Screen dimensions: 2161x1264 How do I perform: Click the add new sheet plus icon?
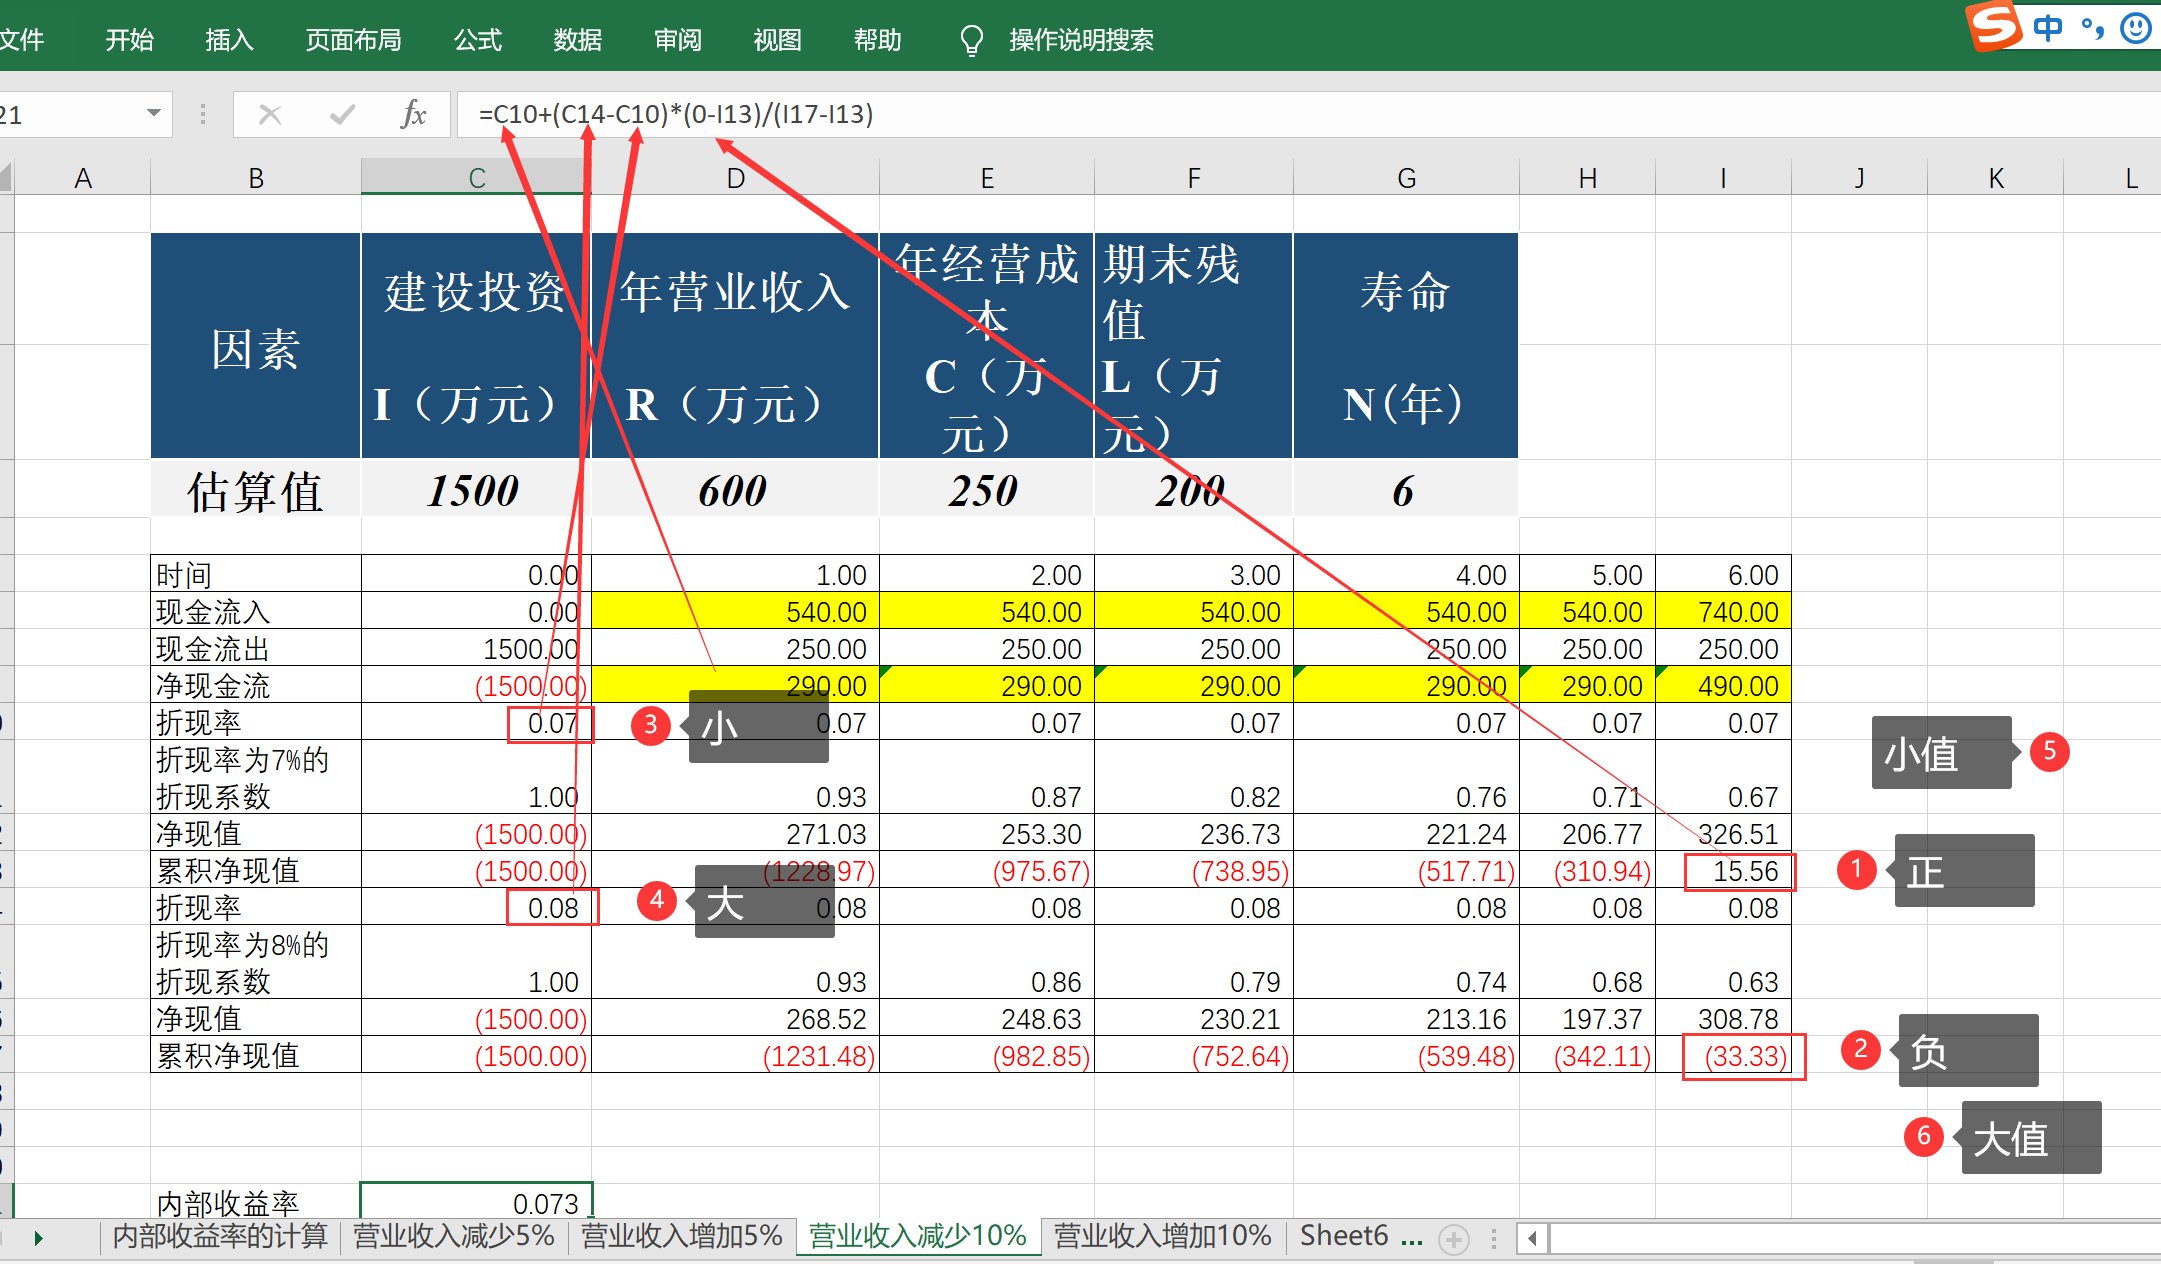pos(1453,1239)
